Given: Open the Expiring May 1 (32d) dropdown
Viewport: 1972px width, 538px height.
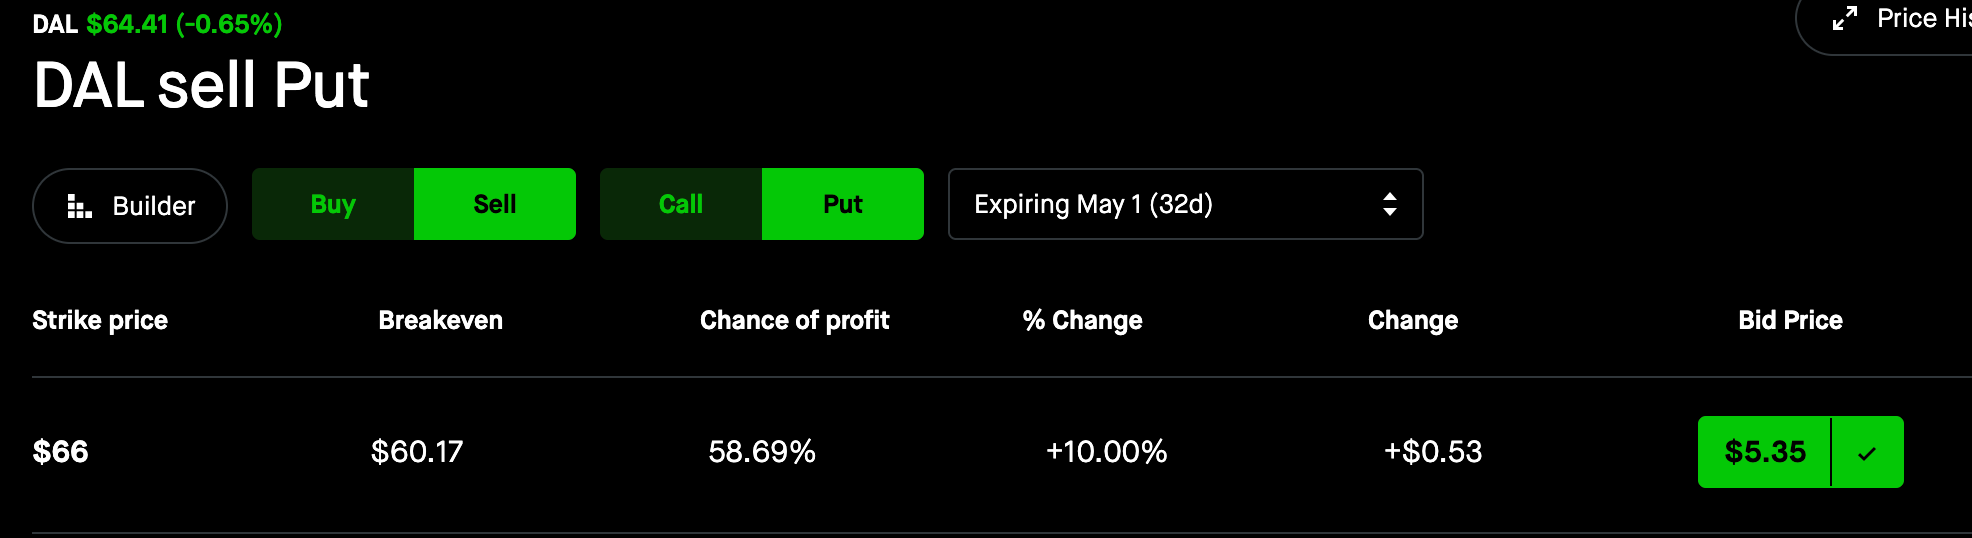Looking at the screenshot, I should 1185,204.
